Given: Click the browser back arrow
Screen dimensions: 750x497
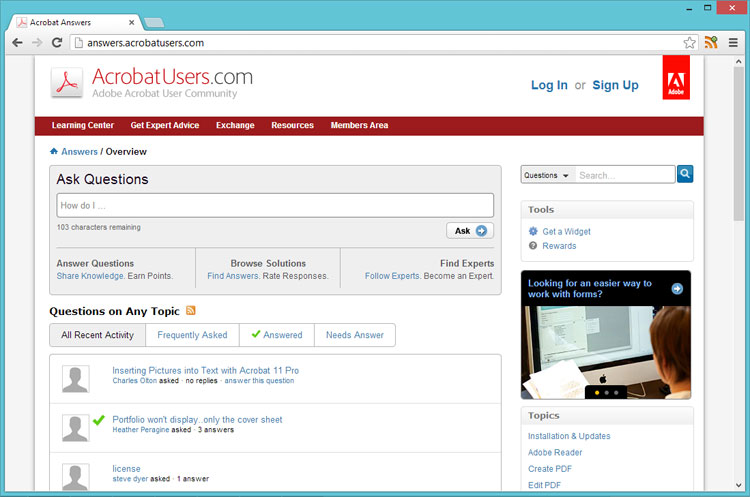Looking at the screenshot, I should [17, 43].
